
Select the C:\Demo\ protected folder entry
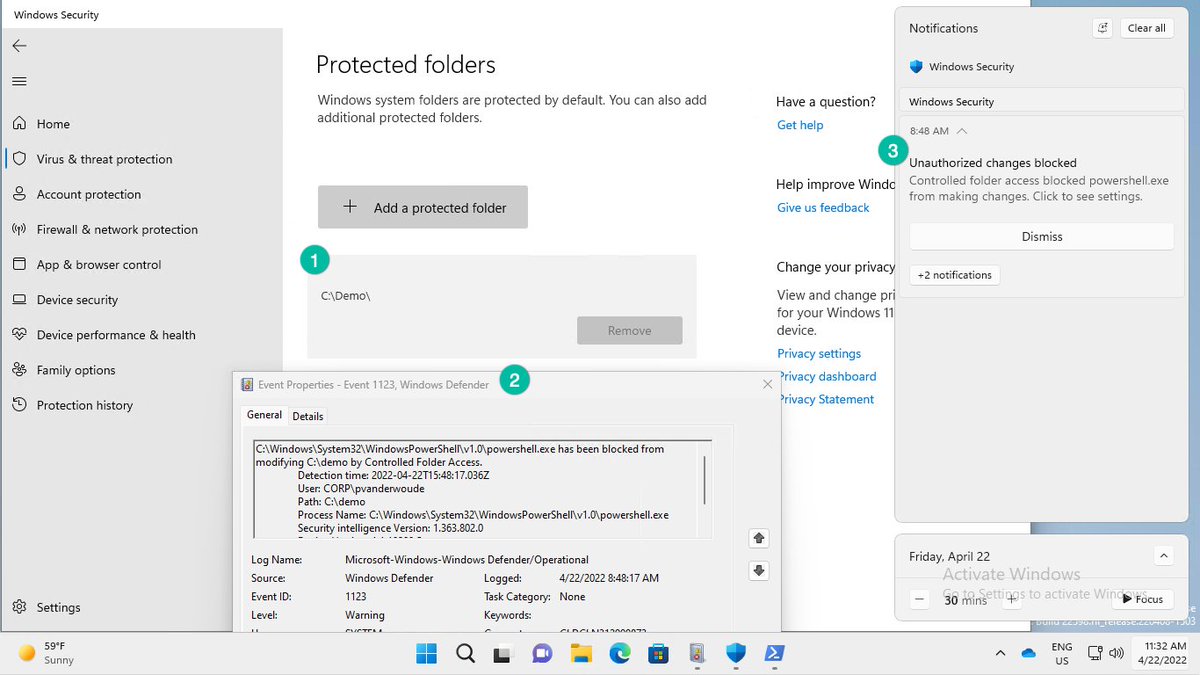click(x=501, y=306)
